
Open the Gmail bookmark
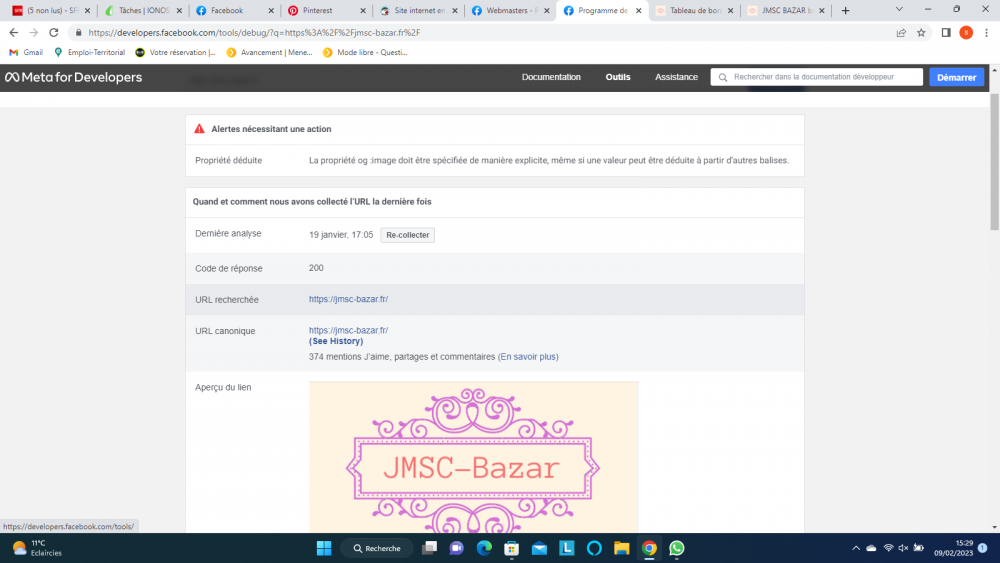coord(26,52)
